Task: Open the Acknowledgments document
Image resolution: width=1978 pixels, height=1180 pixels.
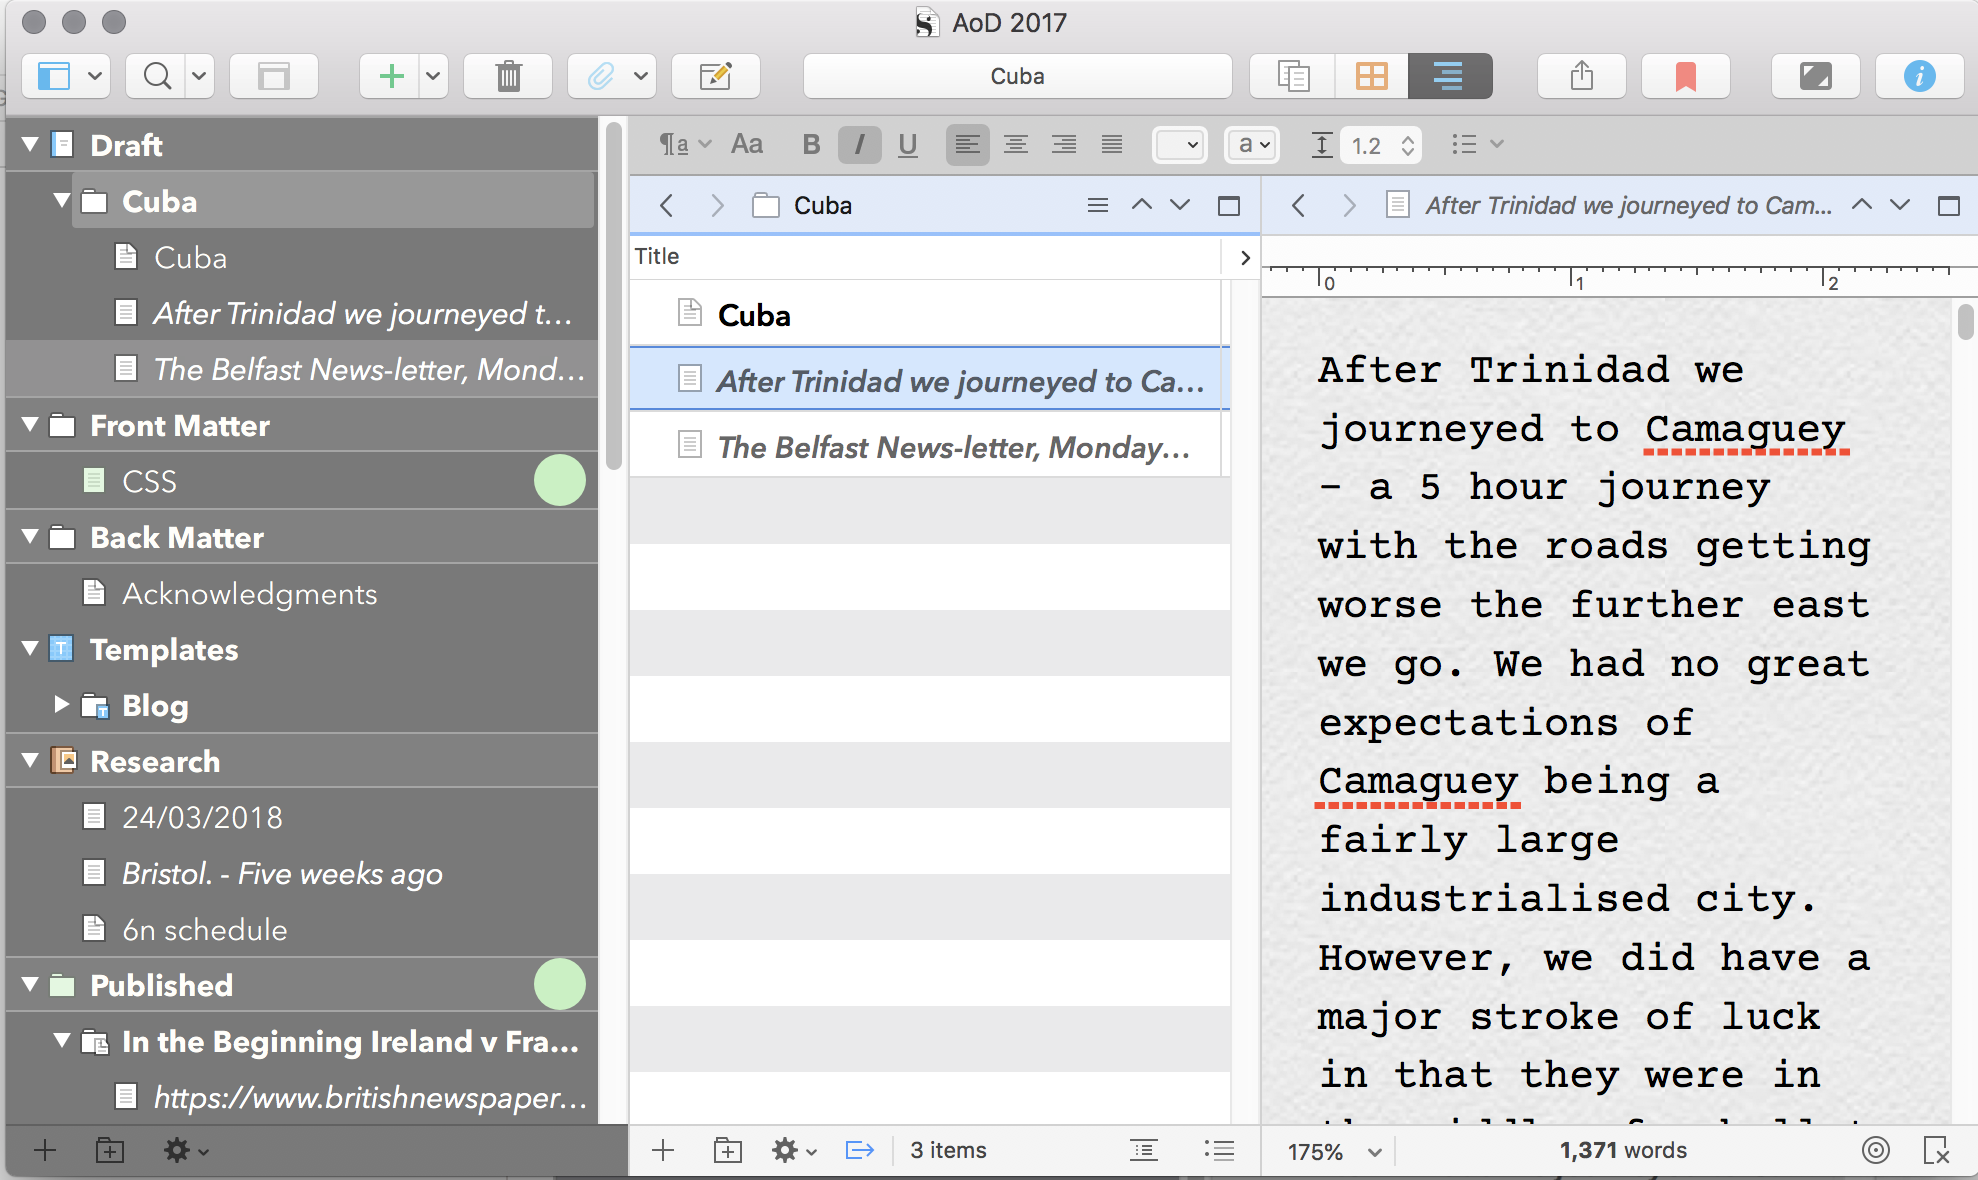Action: [x=301, y=593]
